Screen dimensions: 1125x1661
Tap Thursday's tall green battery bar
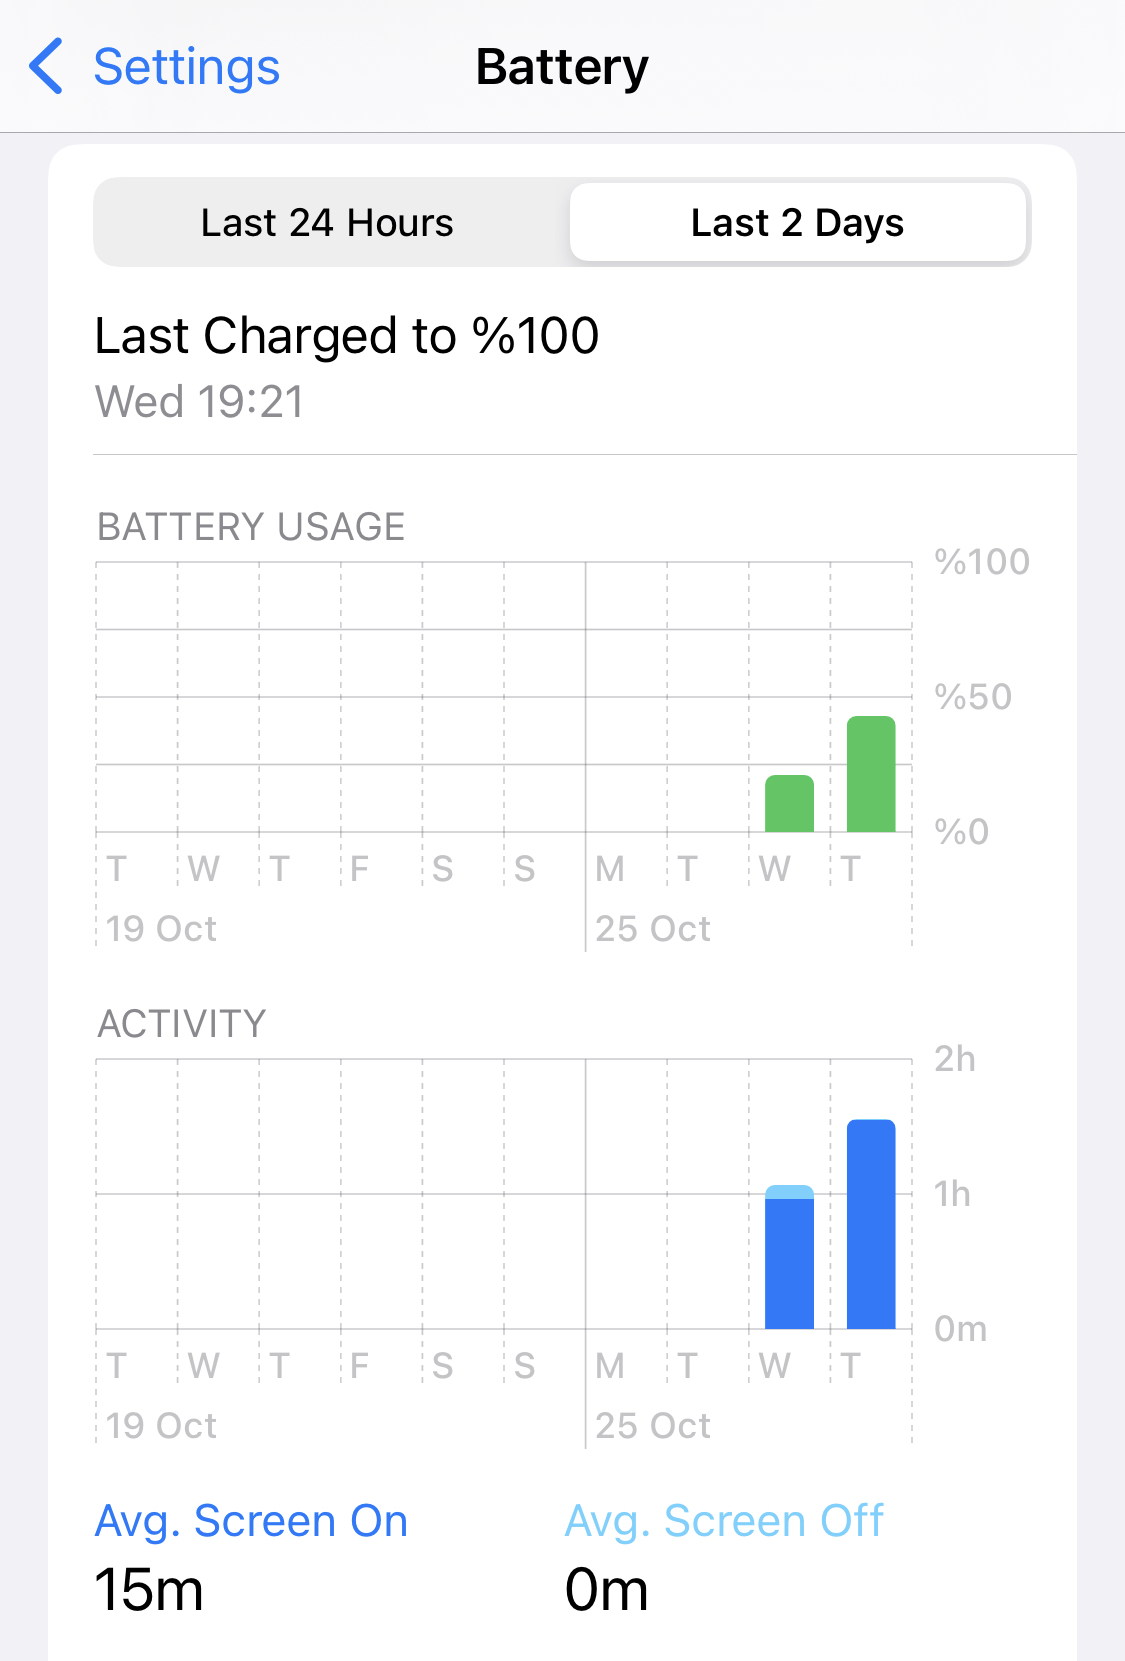point(871,774)
